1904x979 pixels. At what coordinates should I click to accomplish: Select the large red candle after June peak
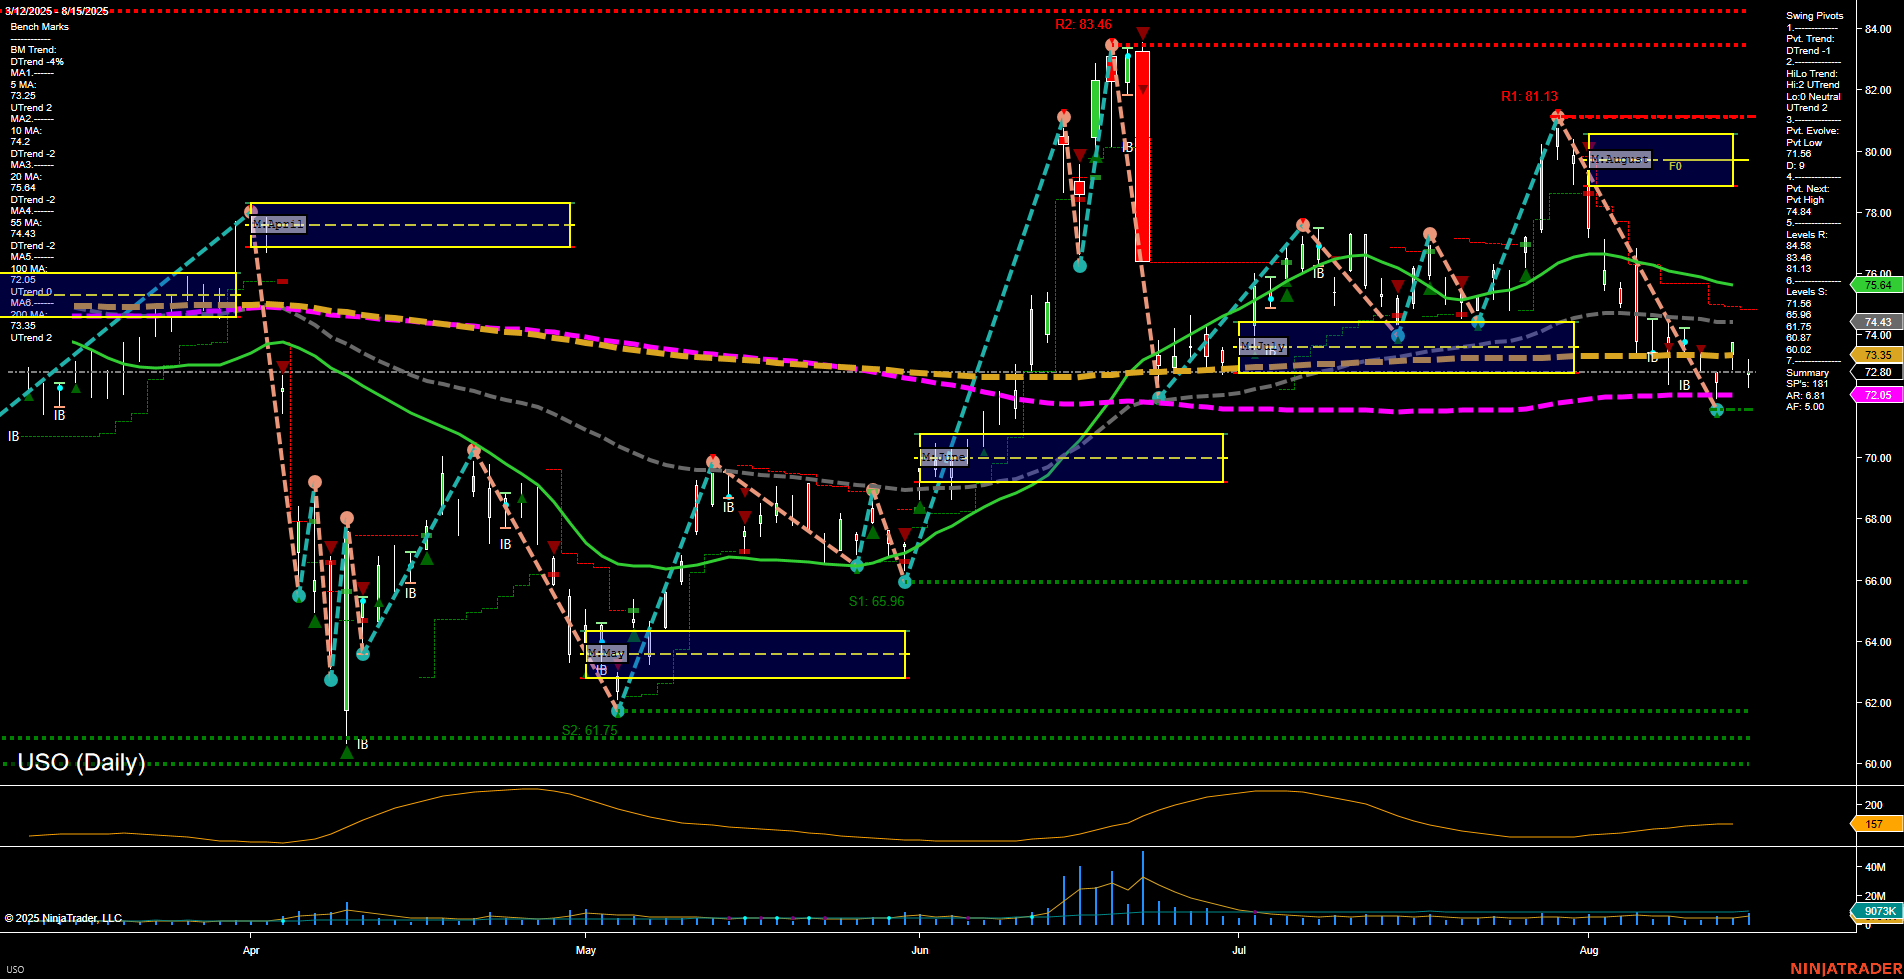point(1142,156)
